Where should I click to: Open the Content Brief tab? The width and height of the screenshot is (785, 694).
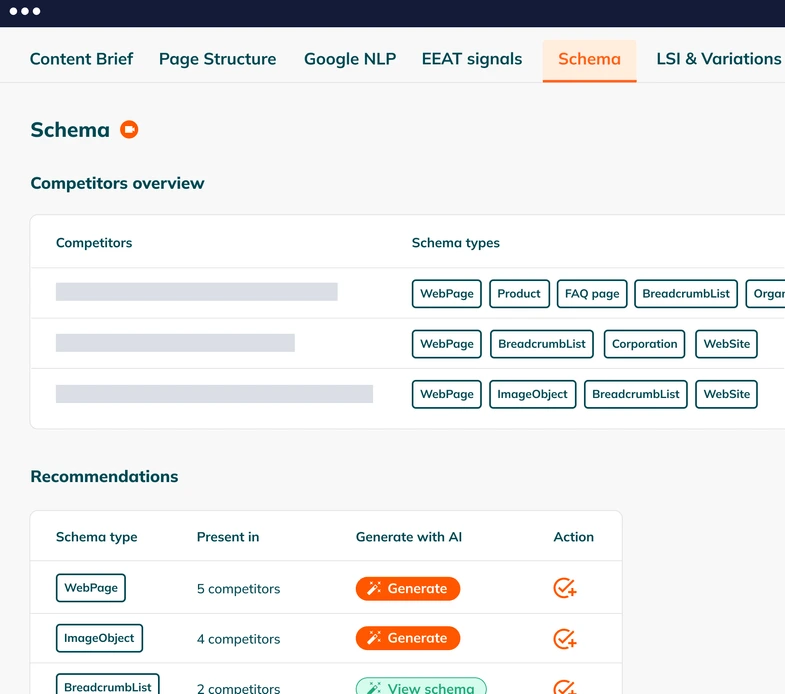coord(81,59)
